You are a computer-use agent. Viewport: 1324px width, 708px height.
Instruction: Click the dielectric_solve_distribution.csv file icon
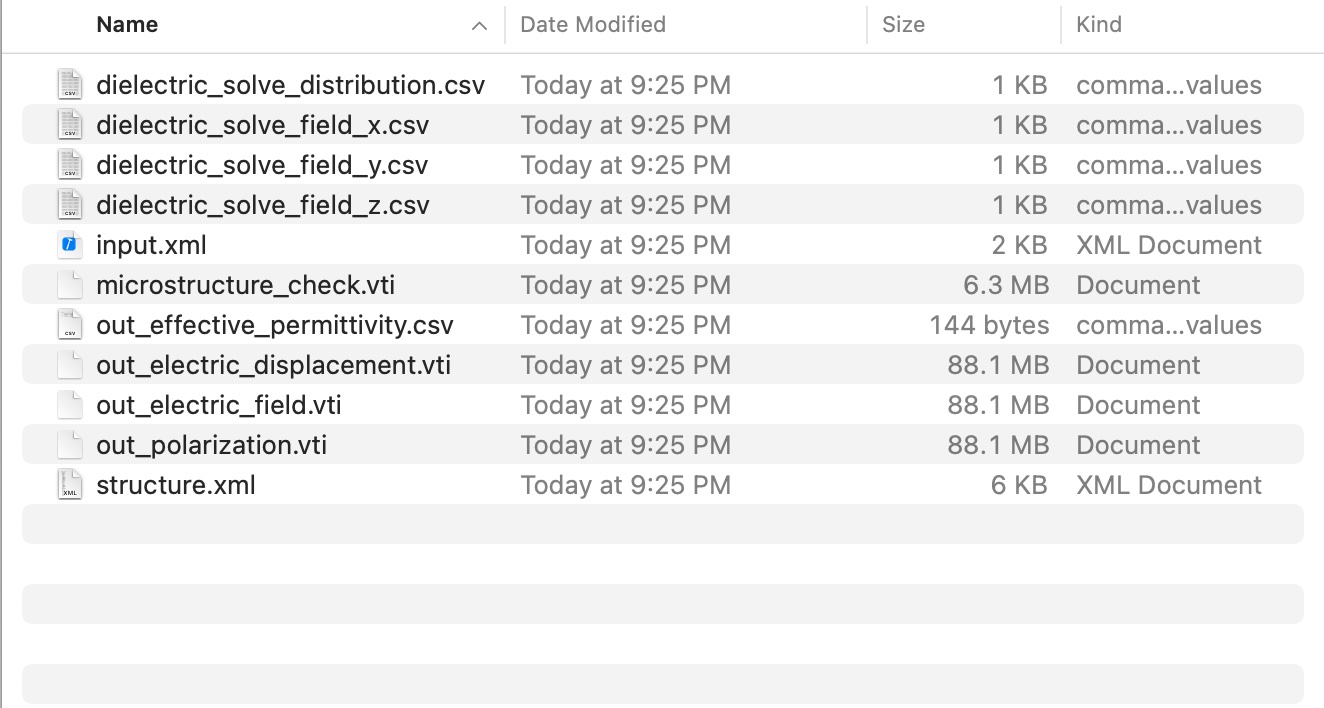click(69, 85)
